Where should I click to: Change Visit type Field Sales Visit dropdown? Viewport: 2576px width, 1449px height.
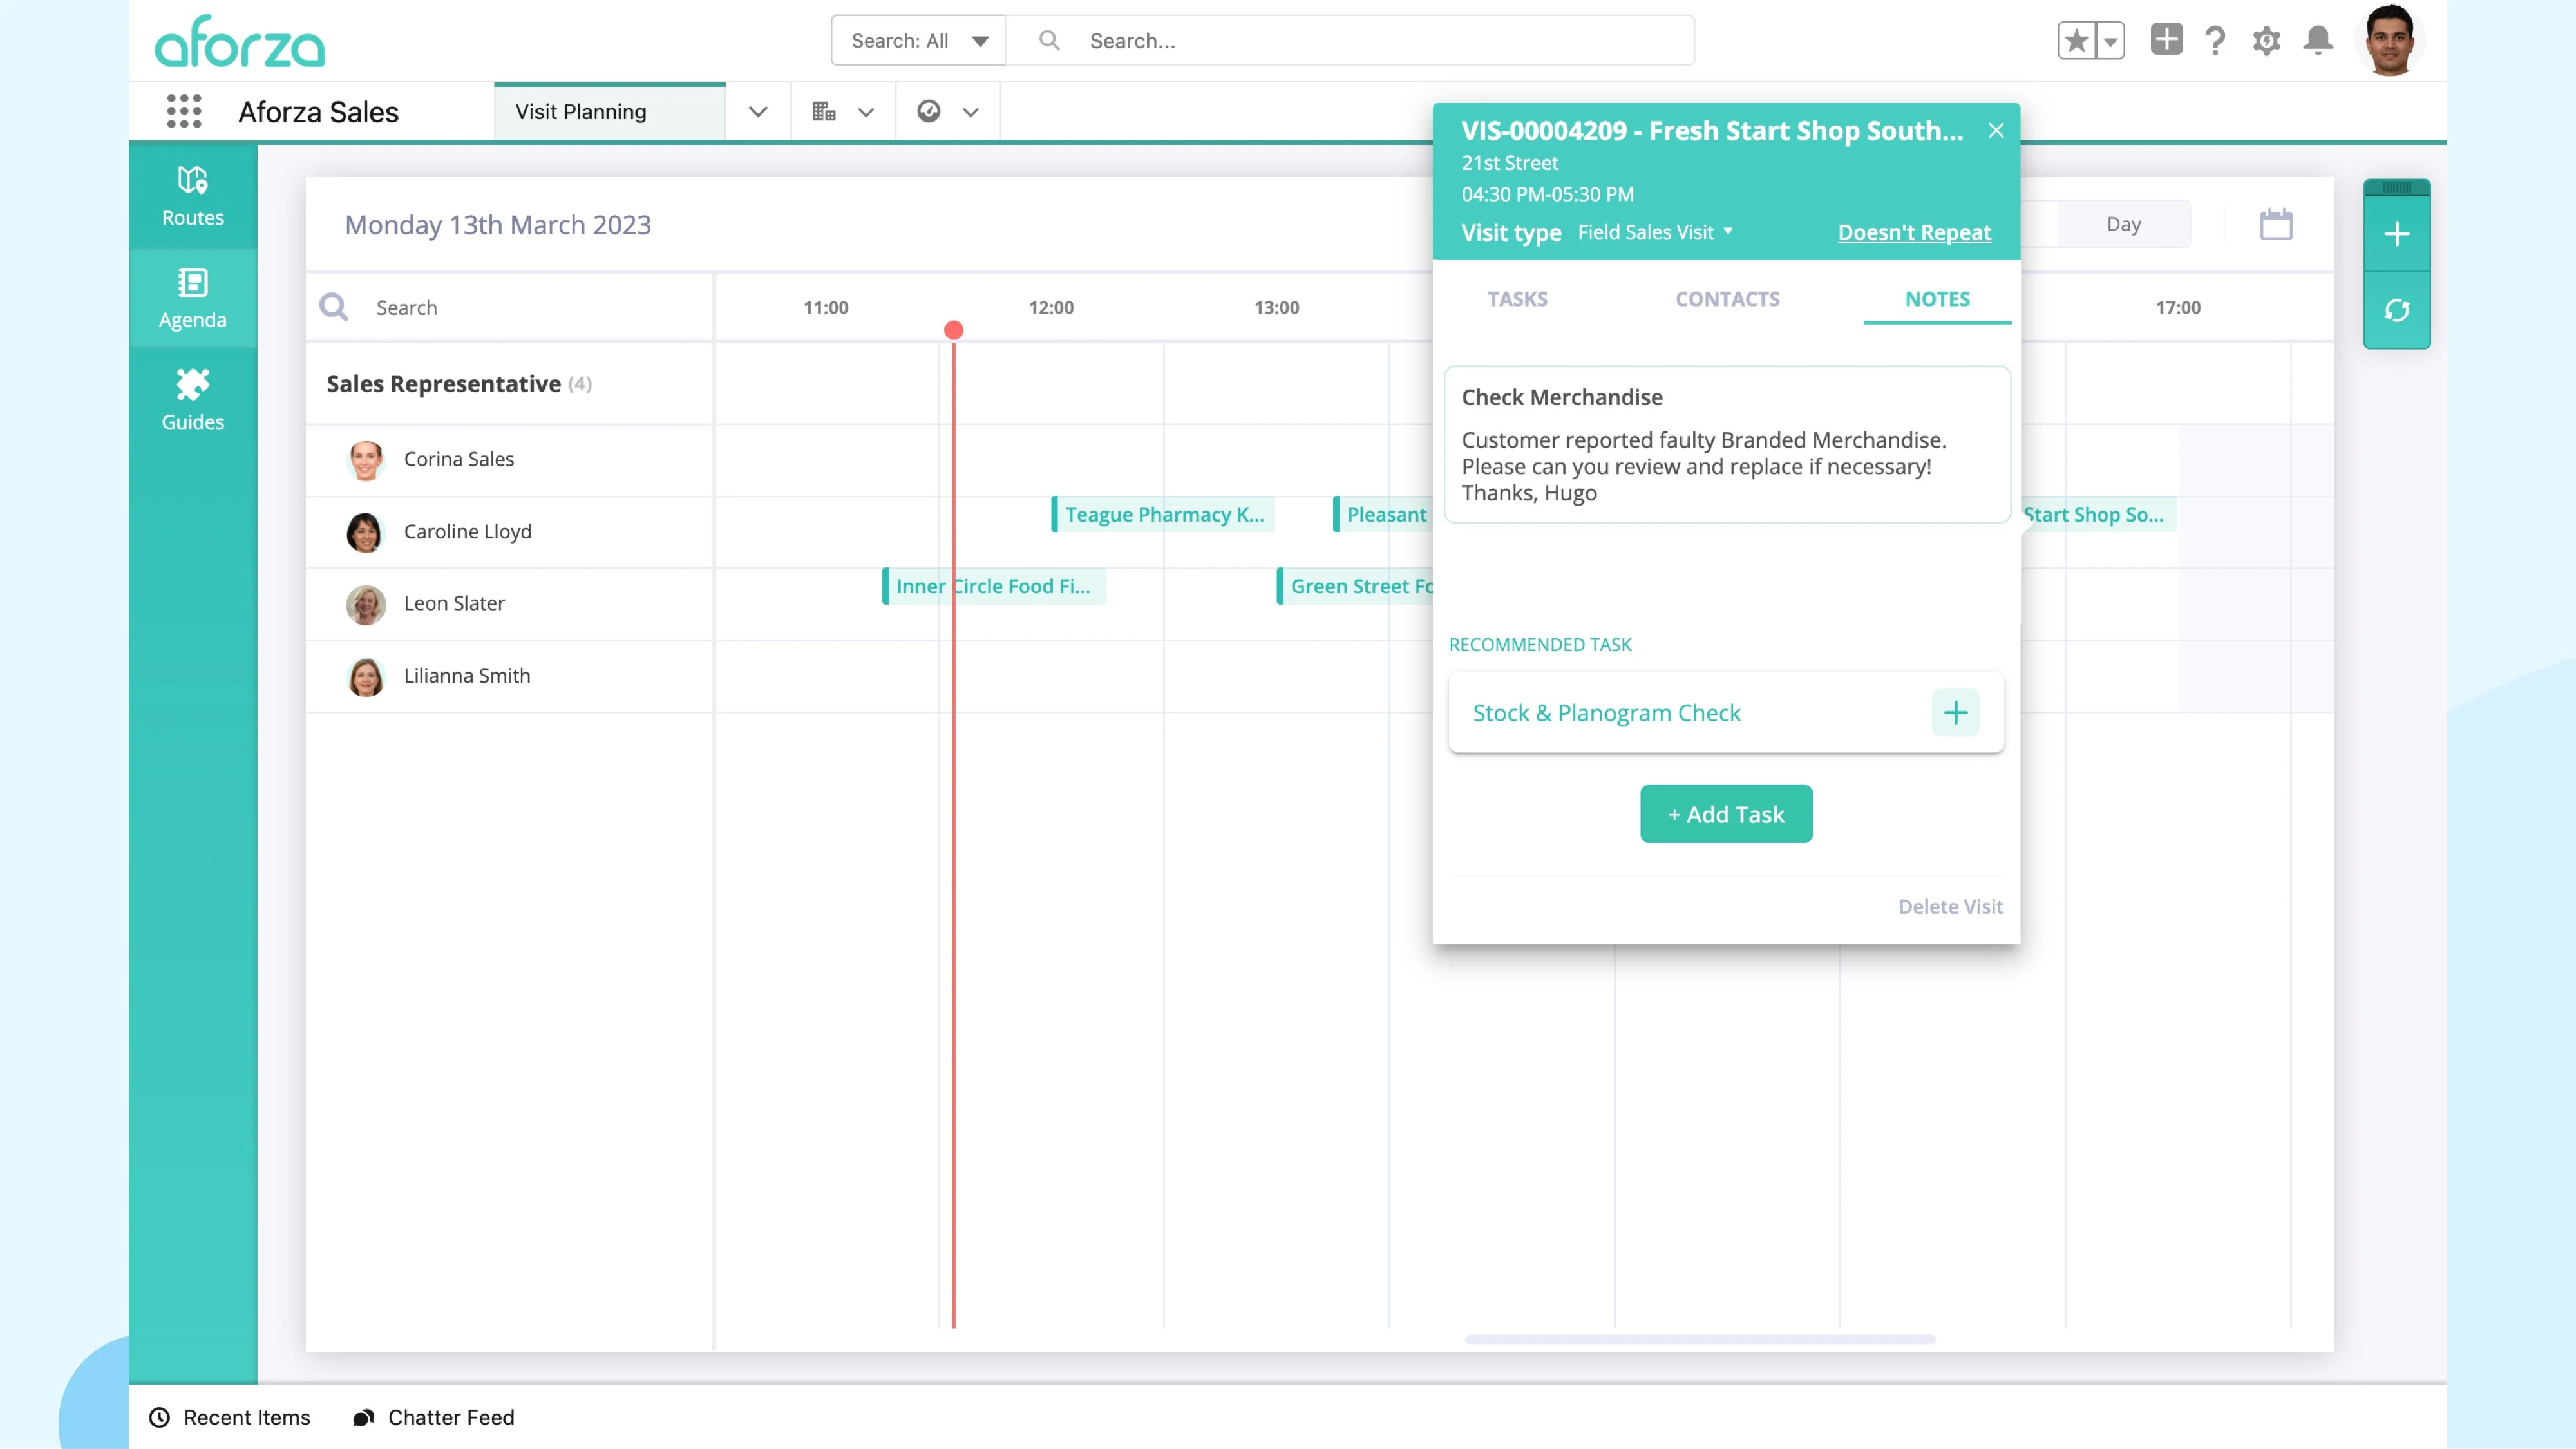click(x=1655, y=232)
